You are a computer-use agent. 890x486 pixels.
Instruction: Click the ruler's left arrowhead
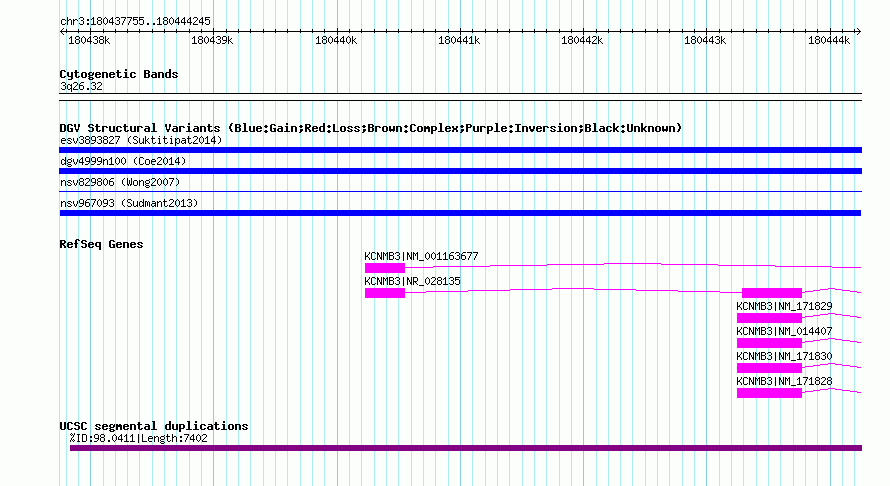pos(62,32)
